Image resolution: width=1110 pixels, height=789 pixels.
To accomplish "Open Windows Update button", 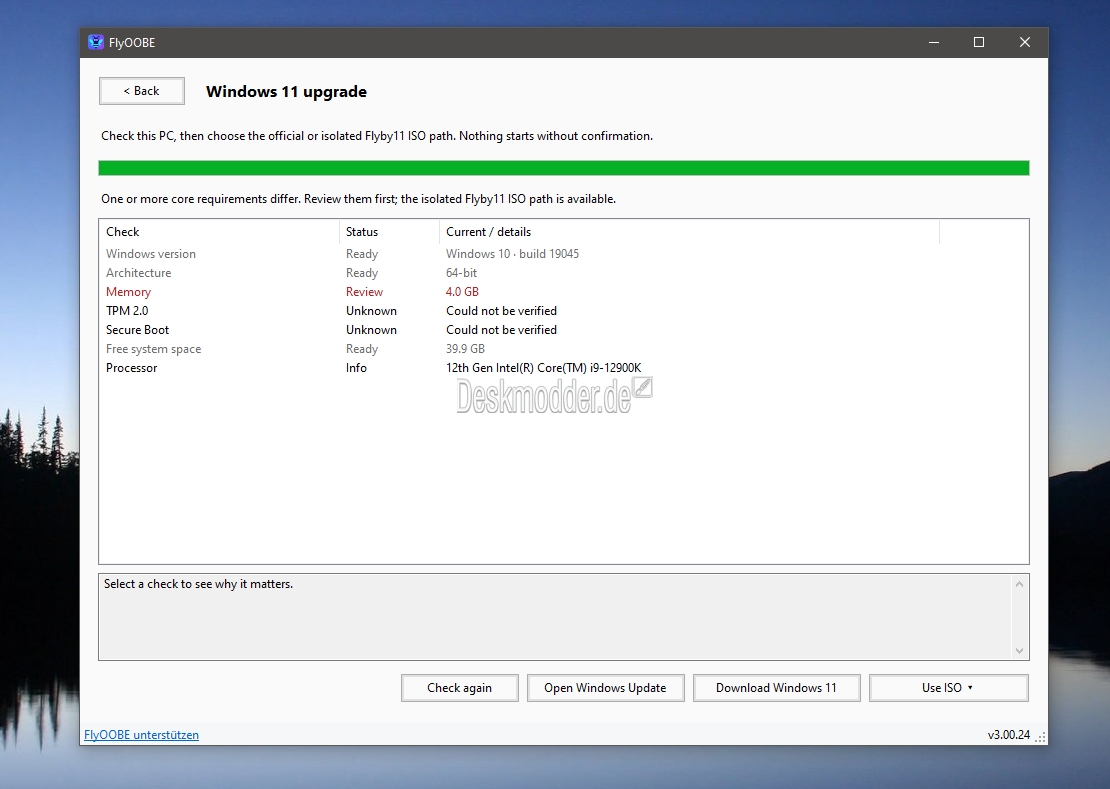I will (605, 688).
